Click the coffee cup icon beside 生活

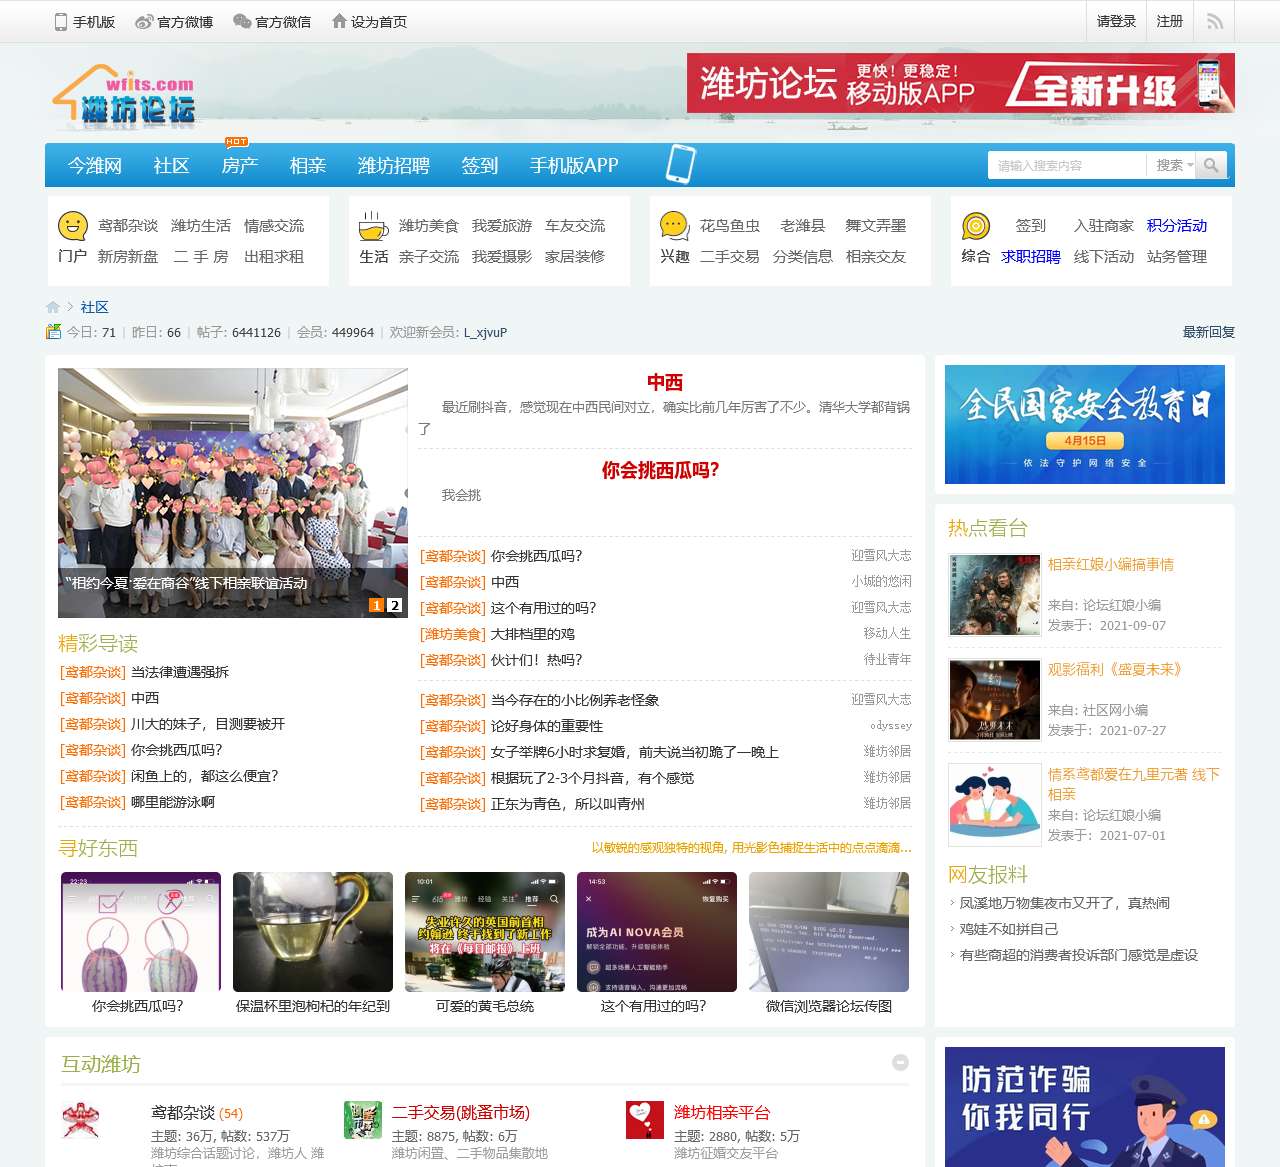(x=372, y=228)
